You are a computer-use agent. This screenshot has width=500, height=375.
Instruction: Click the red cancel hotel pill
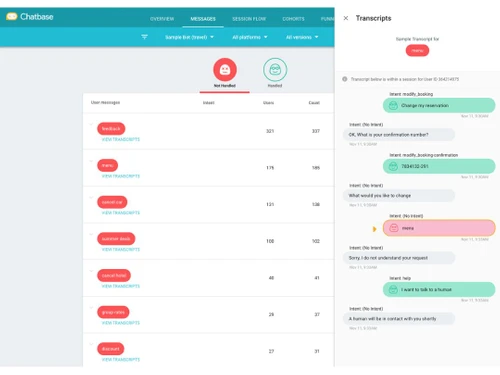click(x=114, y=275)
